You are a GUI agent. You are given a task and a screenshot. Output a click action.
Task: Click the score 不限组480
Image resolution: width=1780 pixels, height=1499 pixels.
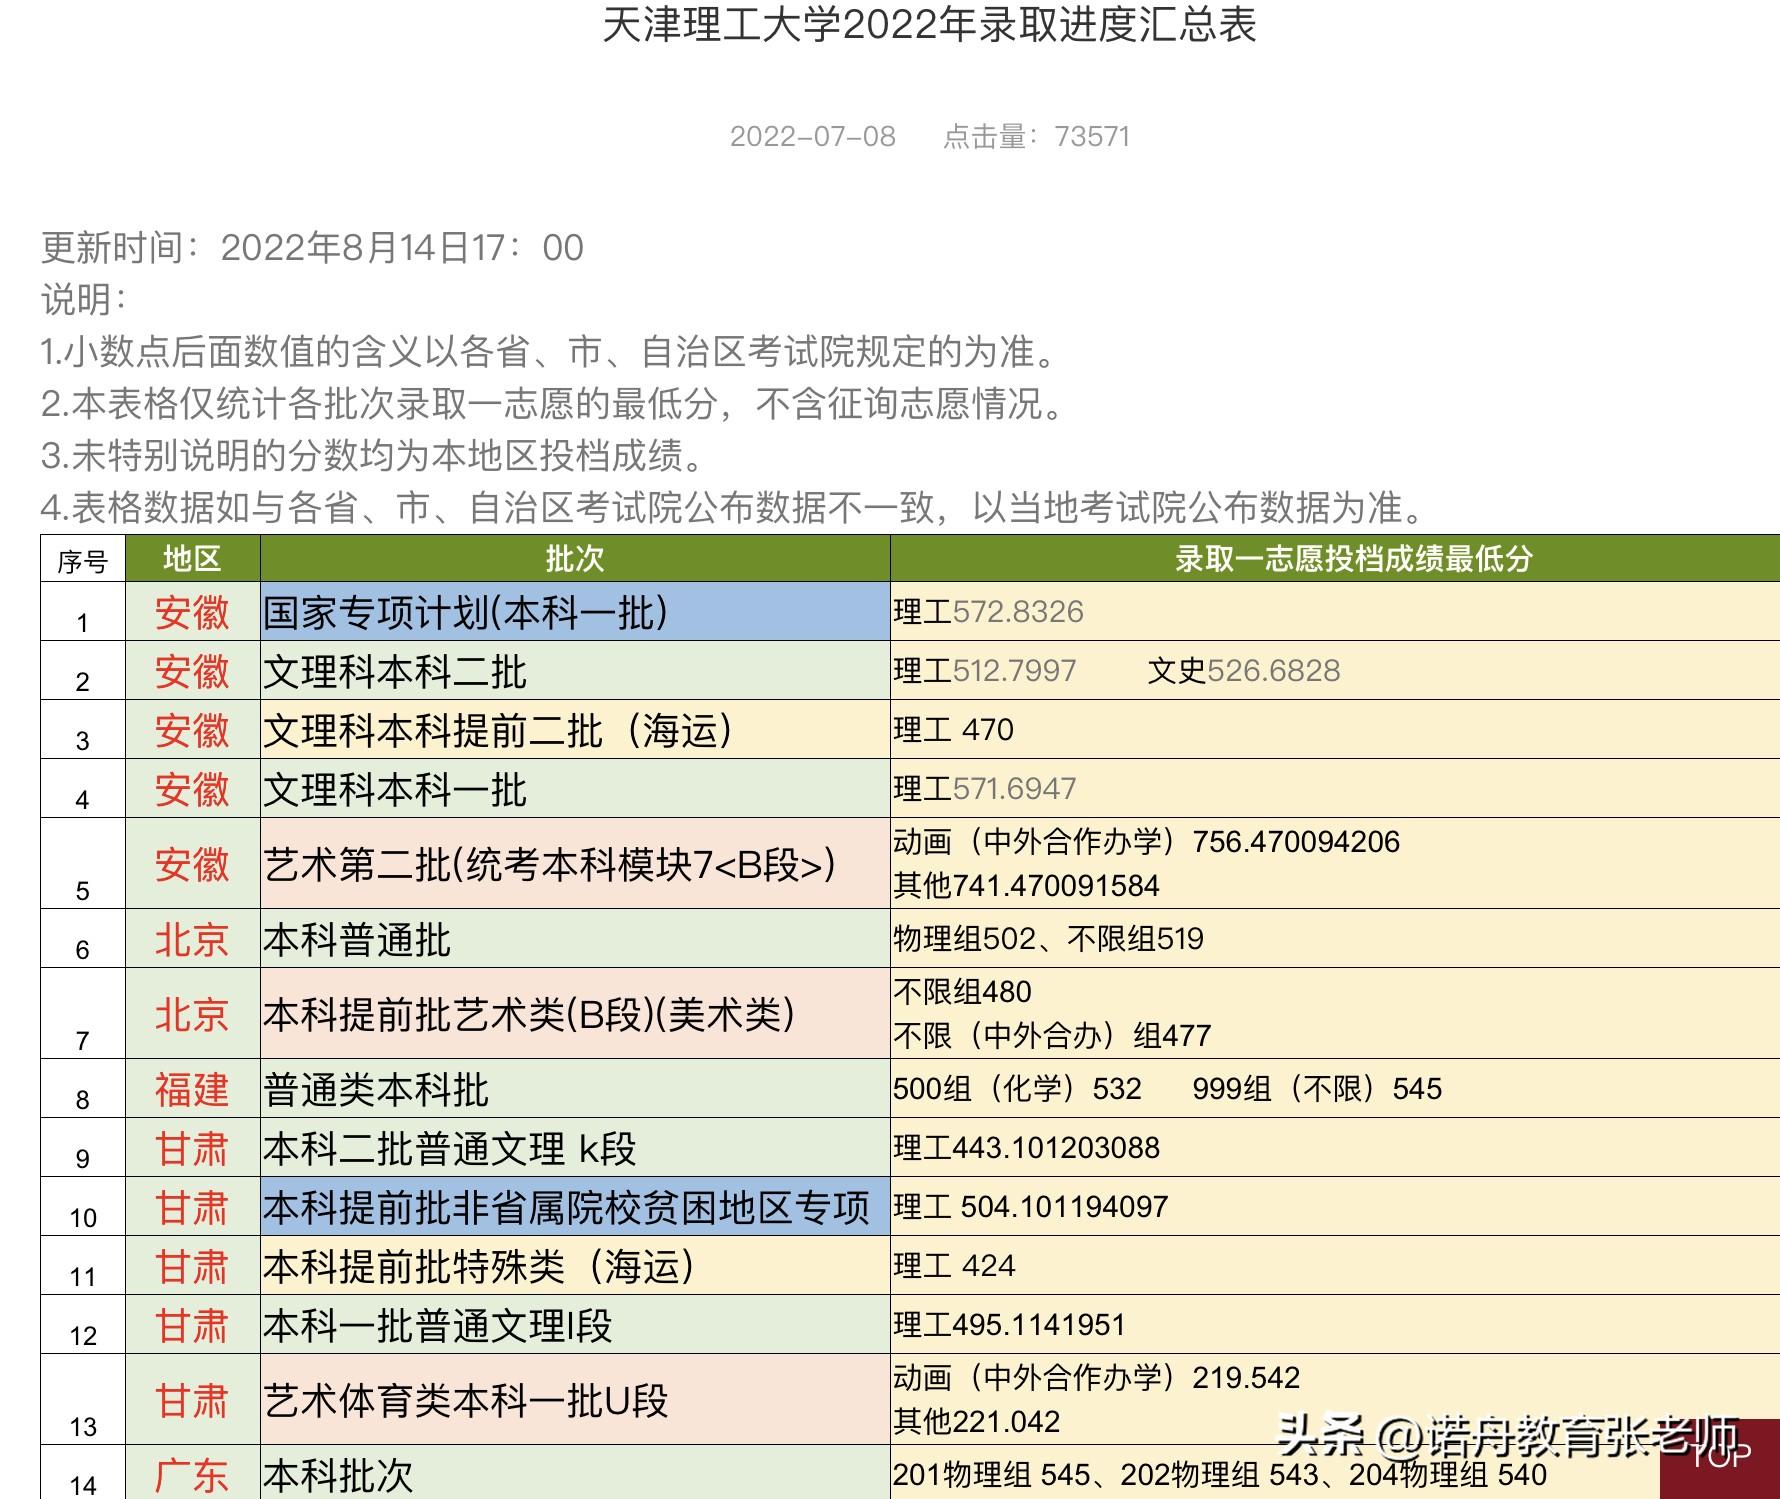tap(962, 992)
